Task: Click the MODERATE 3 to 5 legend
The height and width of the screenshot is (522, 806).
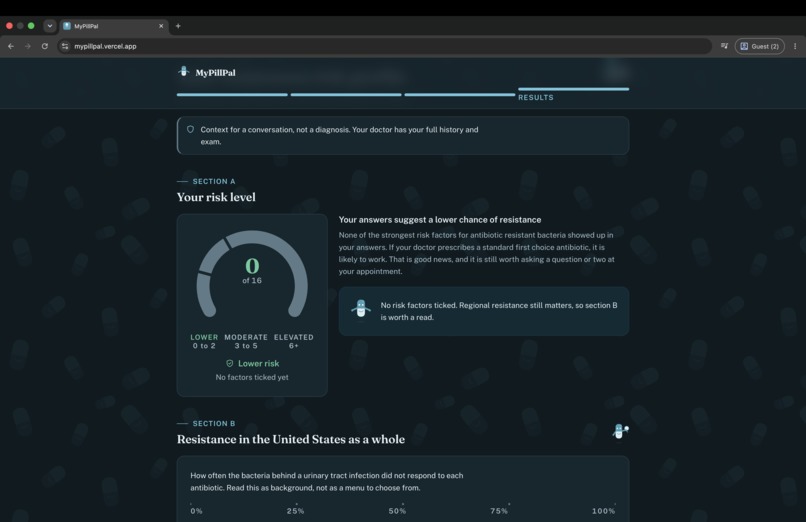Action: pos(246,342)
